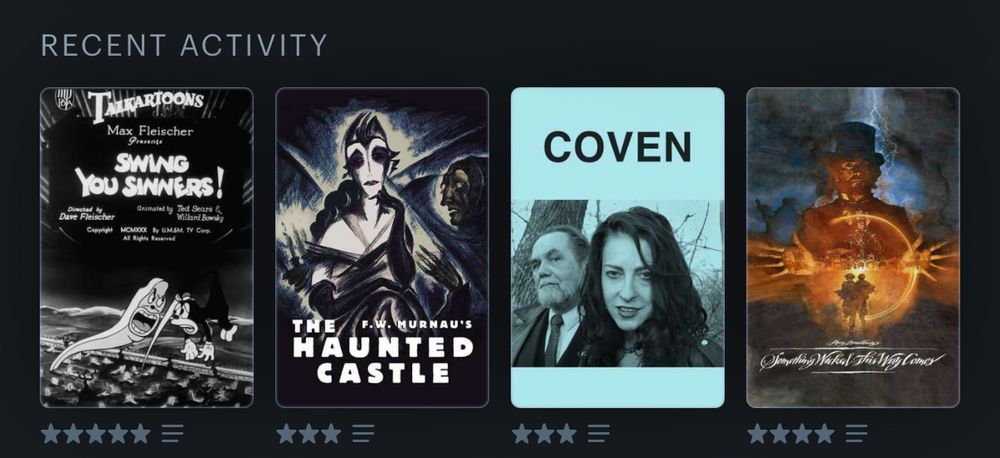Click review icon under Something Wicked poster
This screenshot has height=458, width=1000.
857,434
